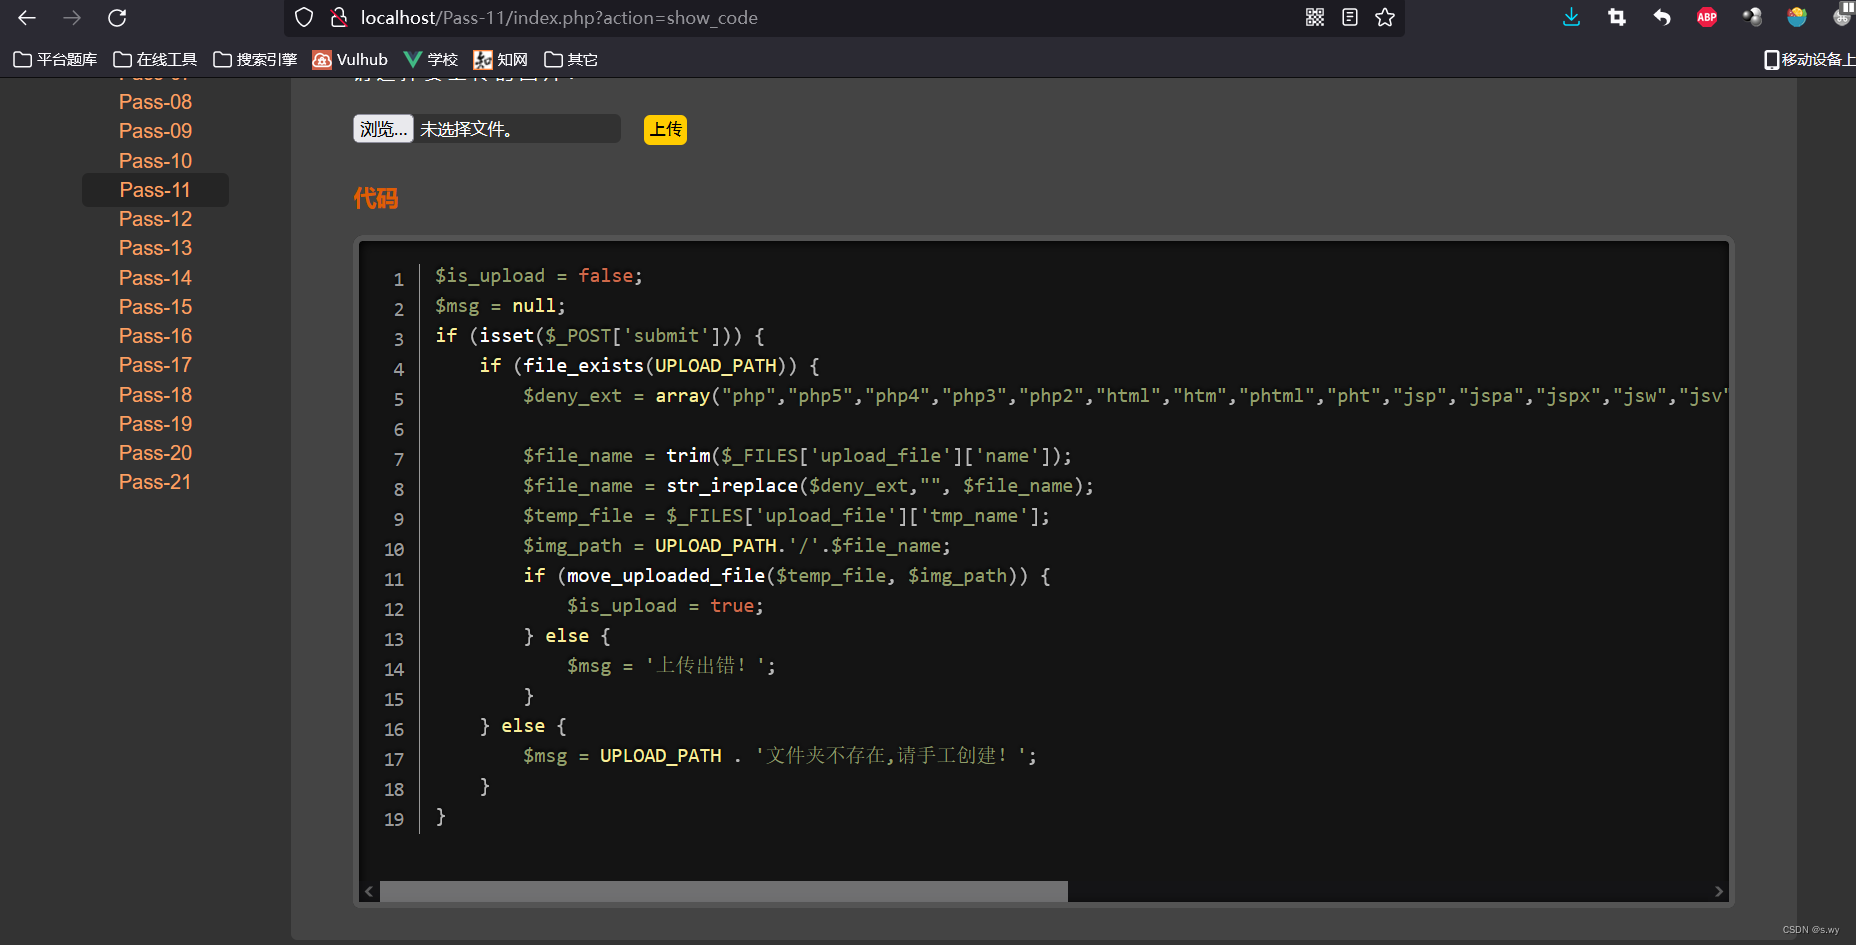The image size is (1856, 945).
Task: Open Pass-17 in the sidebar
Action: point(155,365)
